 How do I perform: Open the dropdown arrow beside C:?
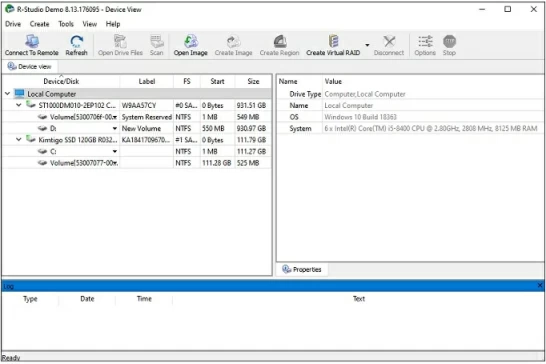tap(115, 152)
